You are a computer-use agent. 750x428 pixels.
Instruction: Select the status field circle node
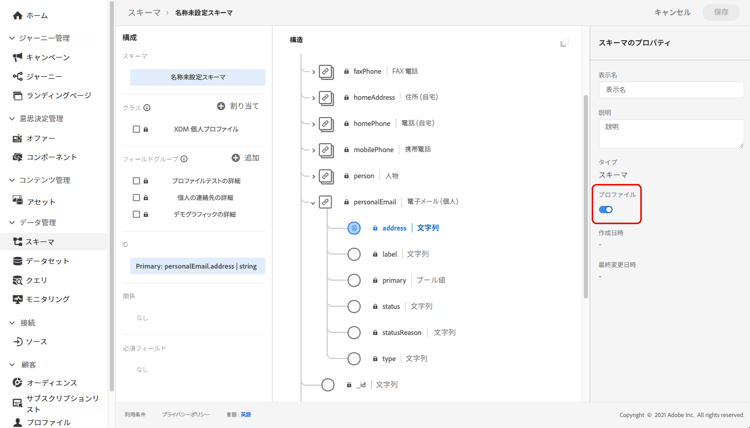(x=354, y=306)
